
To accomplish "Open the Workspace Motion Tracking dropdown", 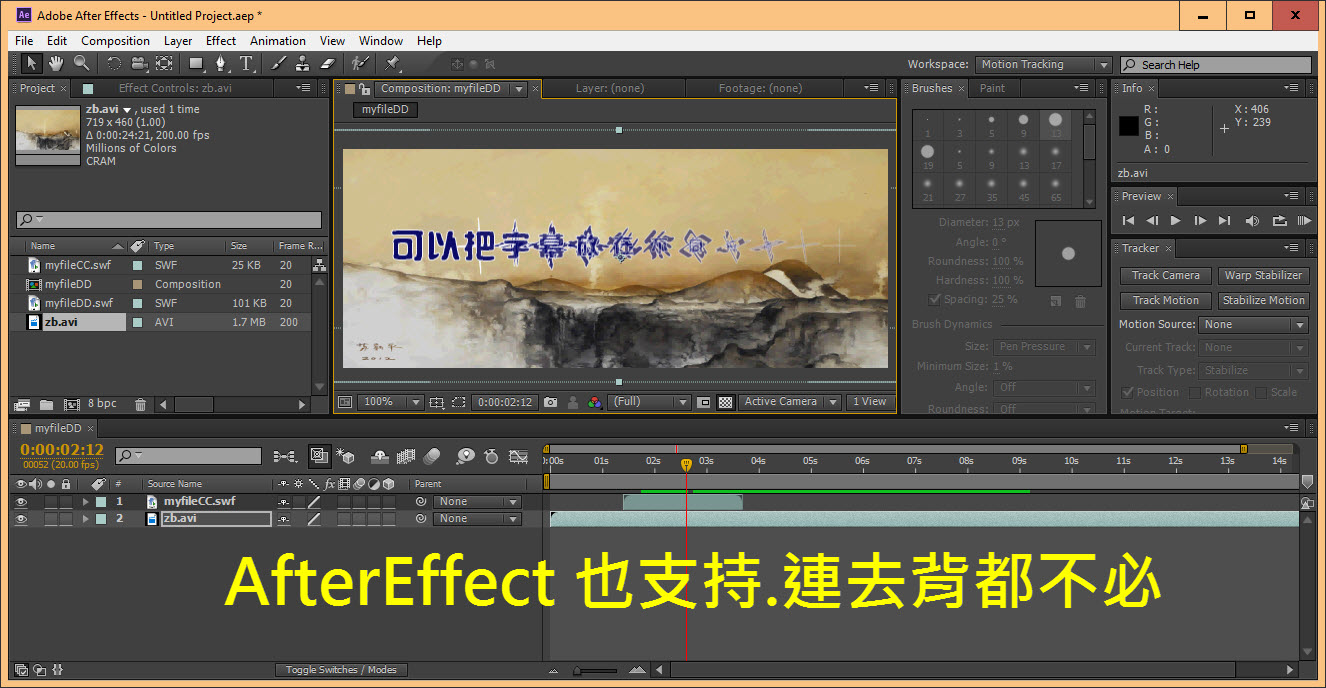I will pos(1043,64).
